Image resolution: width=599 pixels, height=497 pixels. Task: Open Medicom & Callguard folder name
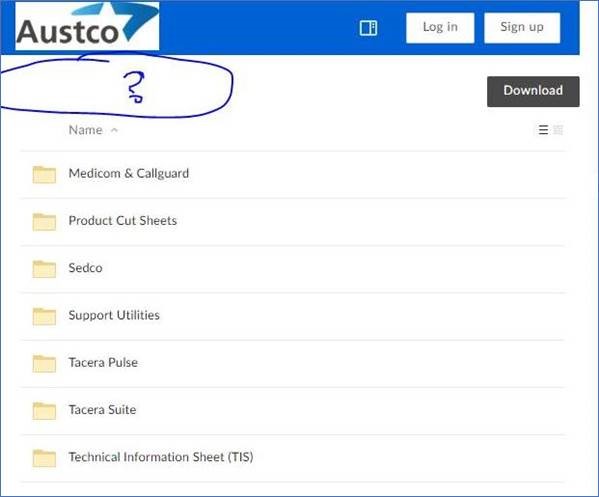(x=129, y=173)
